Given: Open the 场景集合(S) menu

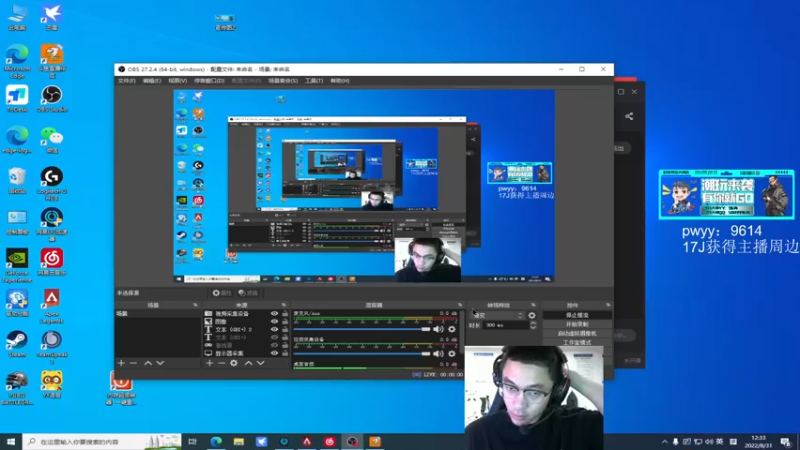Looking at the screenshot, I should tap(283, 81).
